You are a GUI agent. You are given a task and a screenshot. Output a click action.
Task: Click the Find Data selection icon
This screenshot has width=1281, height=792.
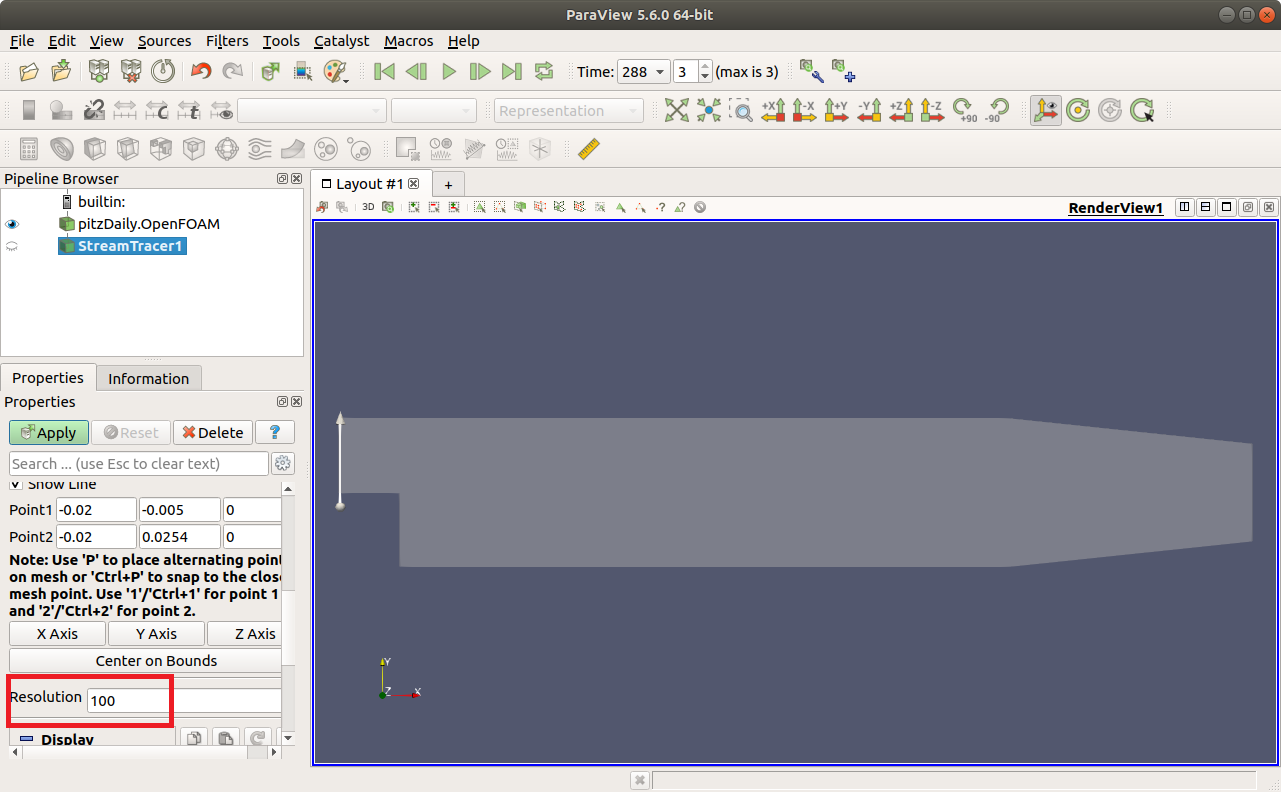[x=302, y=72]
